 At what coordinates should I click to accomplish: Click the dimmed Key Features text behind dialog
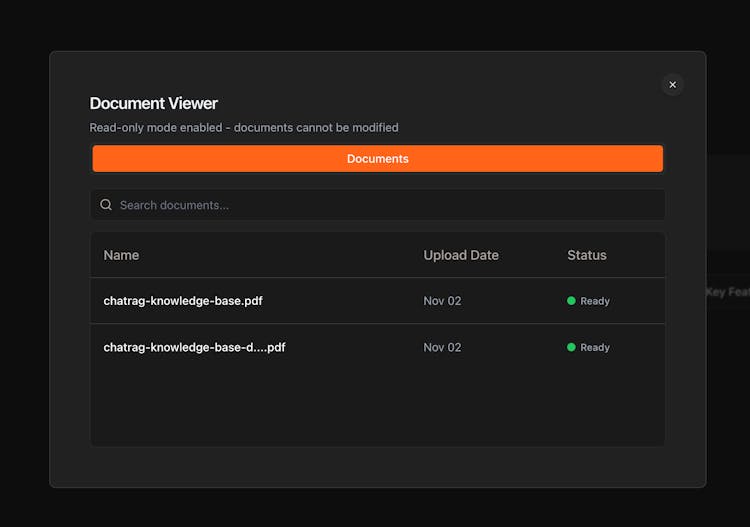(727, 292)
